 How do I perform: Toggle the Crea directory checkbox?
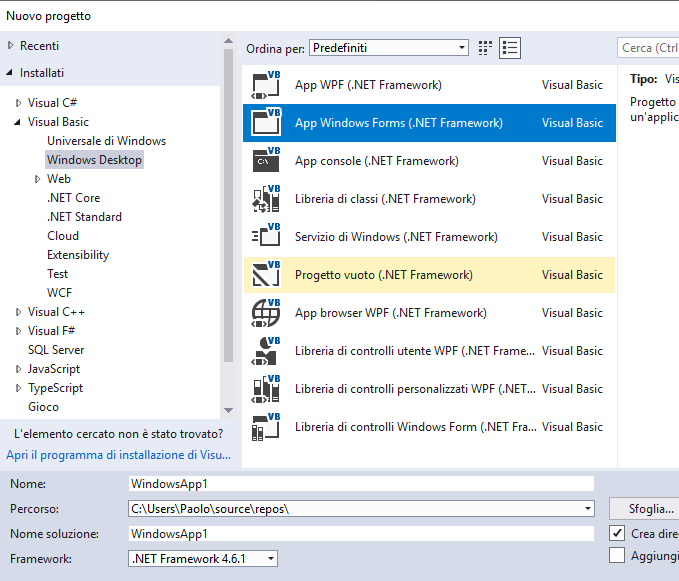(617, 533)
